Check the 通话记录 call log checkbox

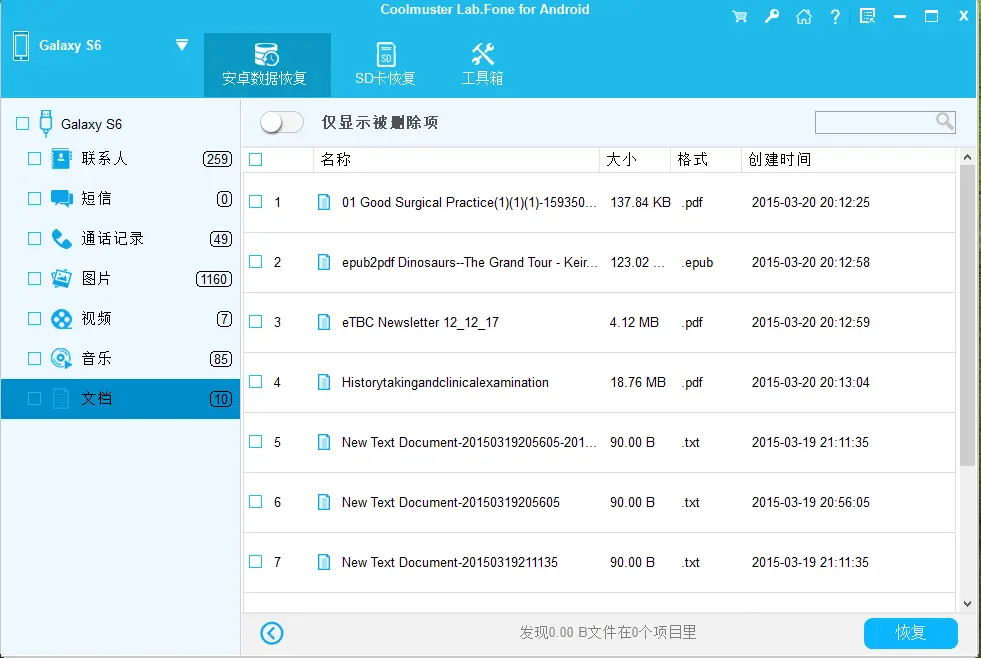pos(34,238)
